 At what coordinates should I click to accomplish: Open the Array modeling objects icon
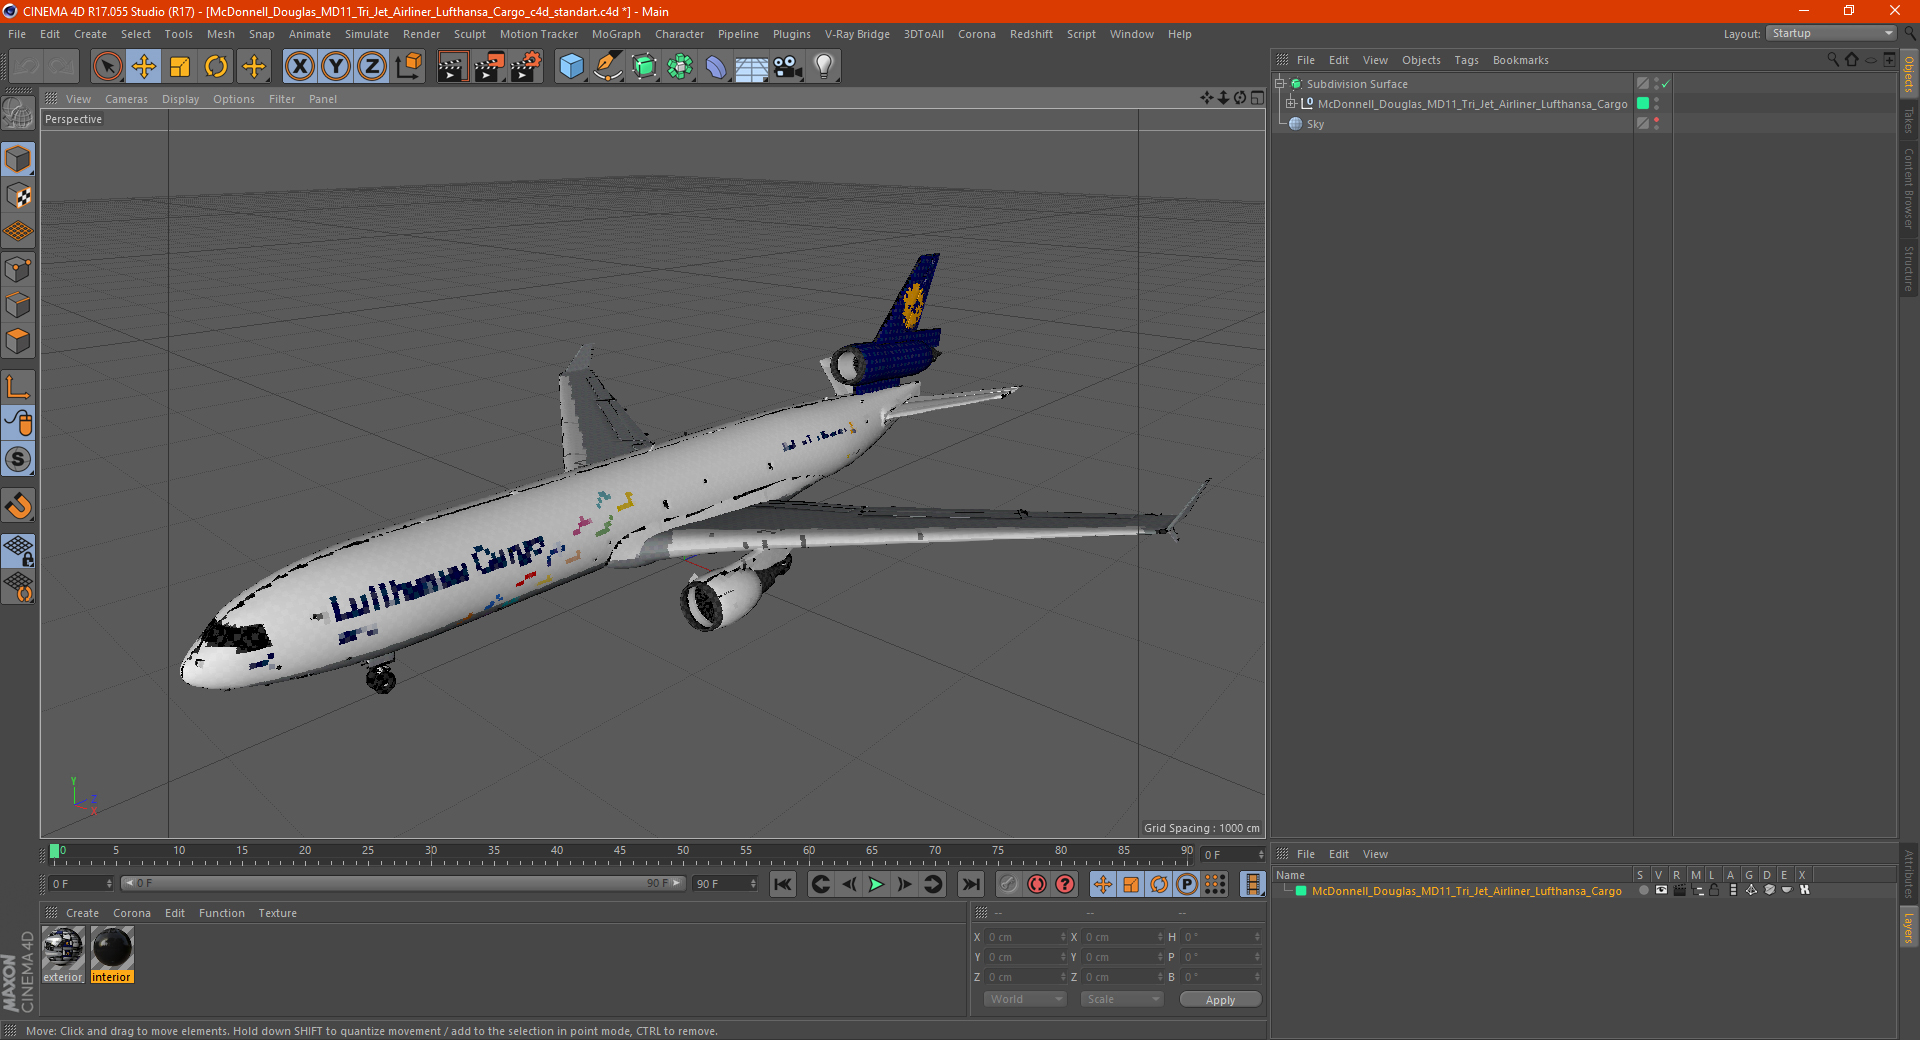click(x=680, y=67)
